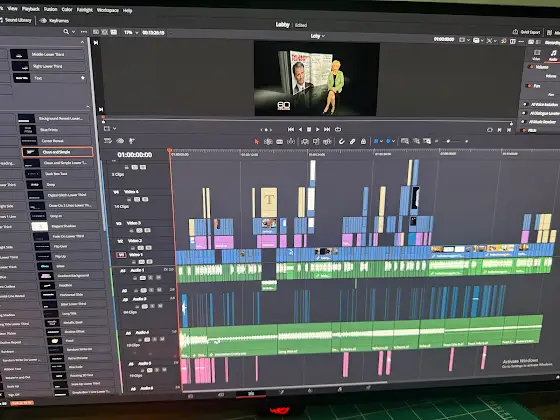Open the Help menu
The height and width of the screenshot is (420, 560).
tap(128, 10)
